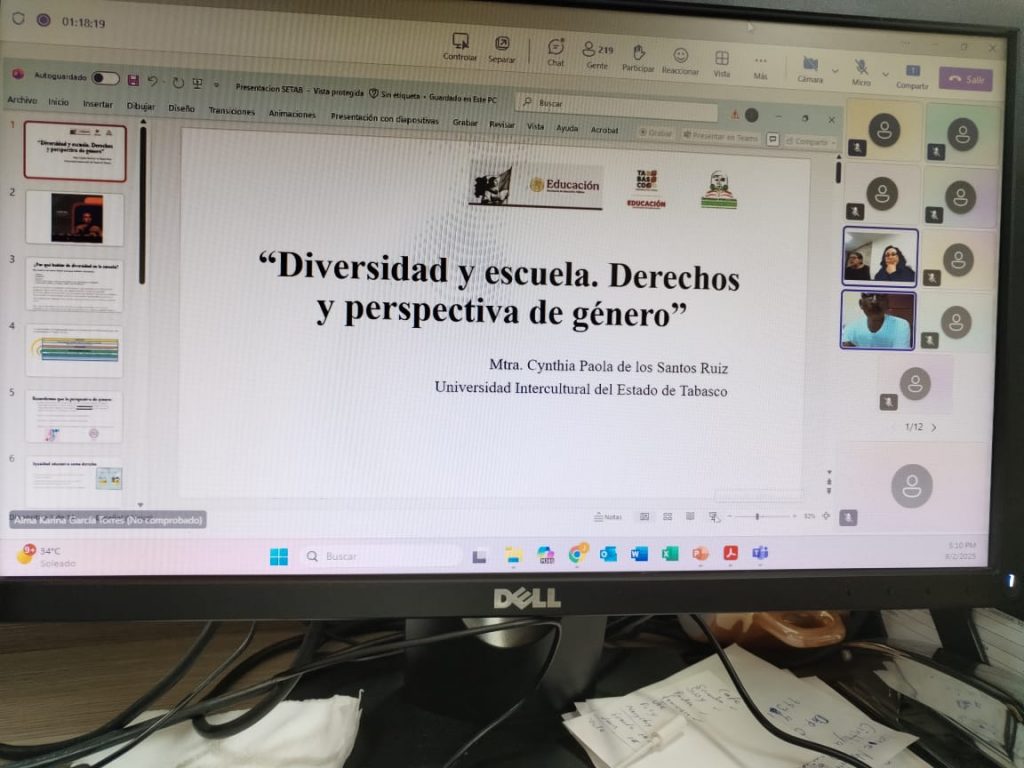The image size is (1024, 768).
Task: Expand the camera options dropdown arrow
Action: click(x=835, y=71)
